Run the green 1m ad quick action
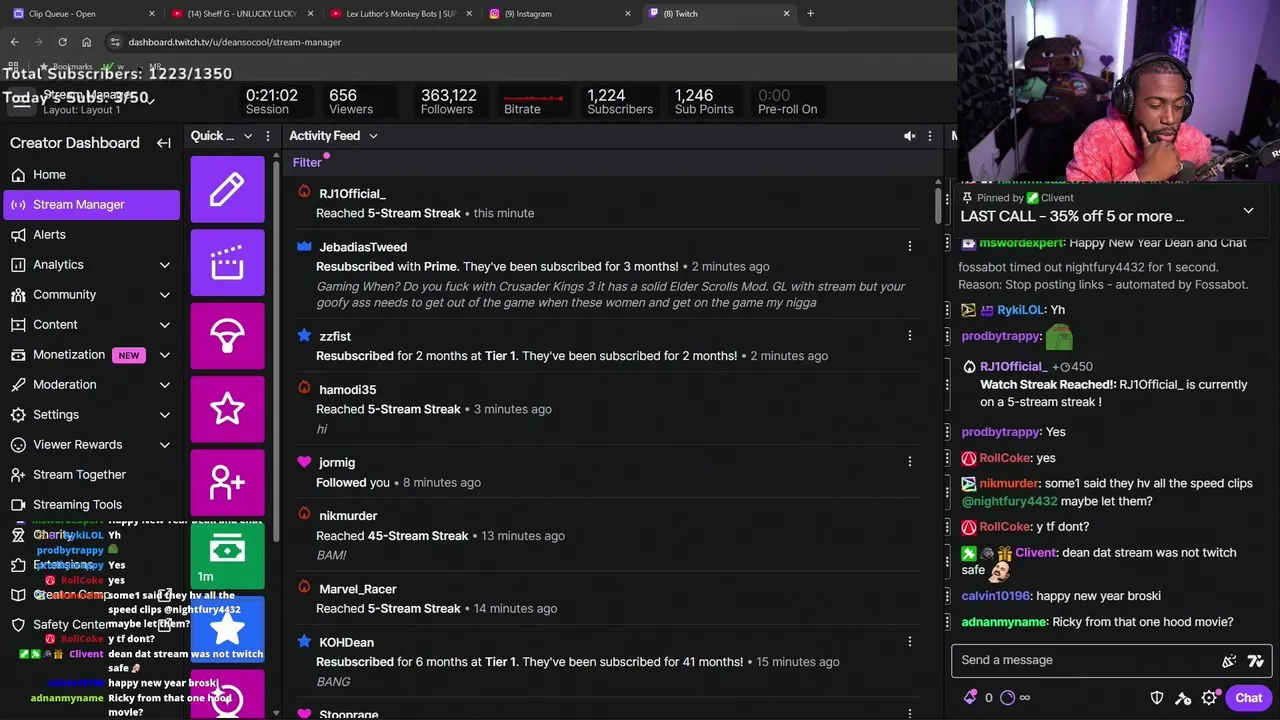This screenshot has height=720, width=1280. click(x=227, y=556)
